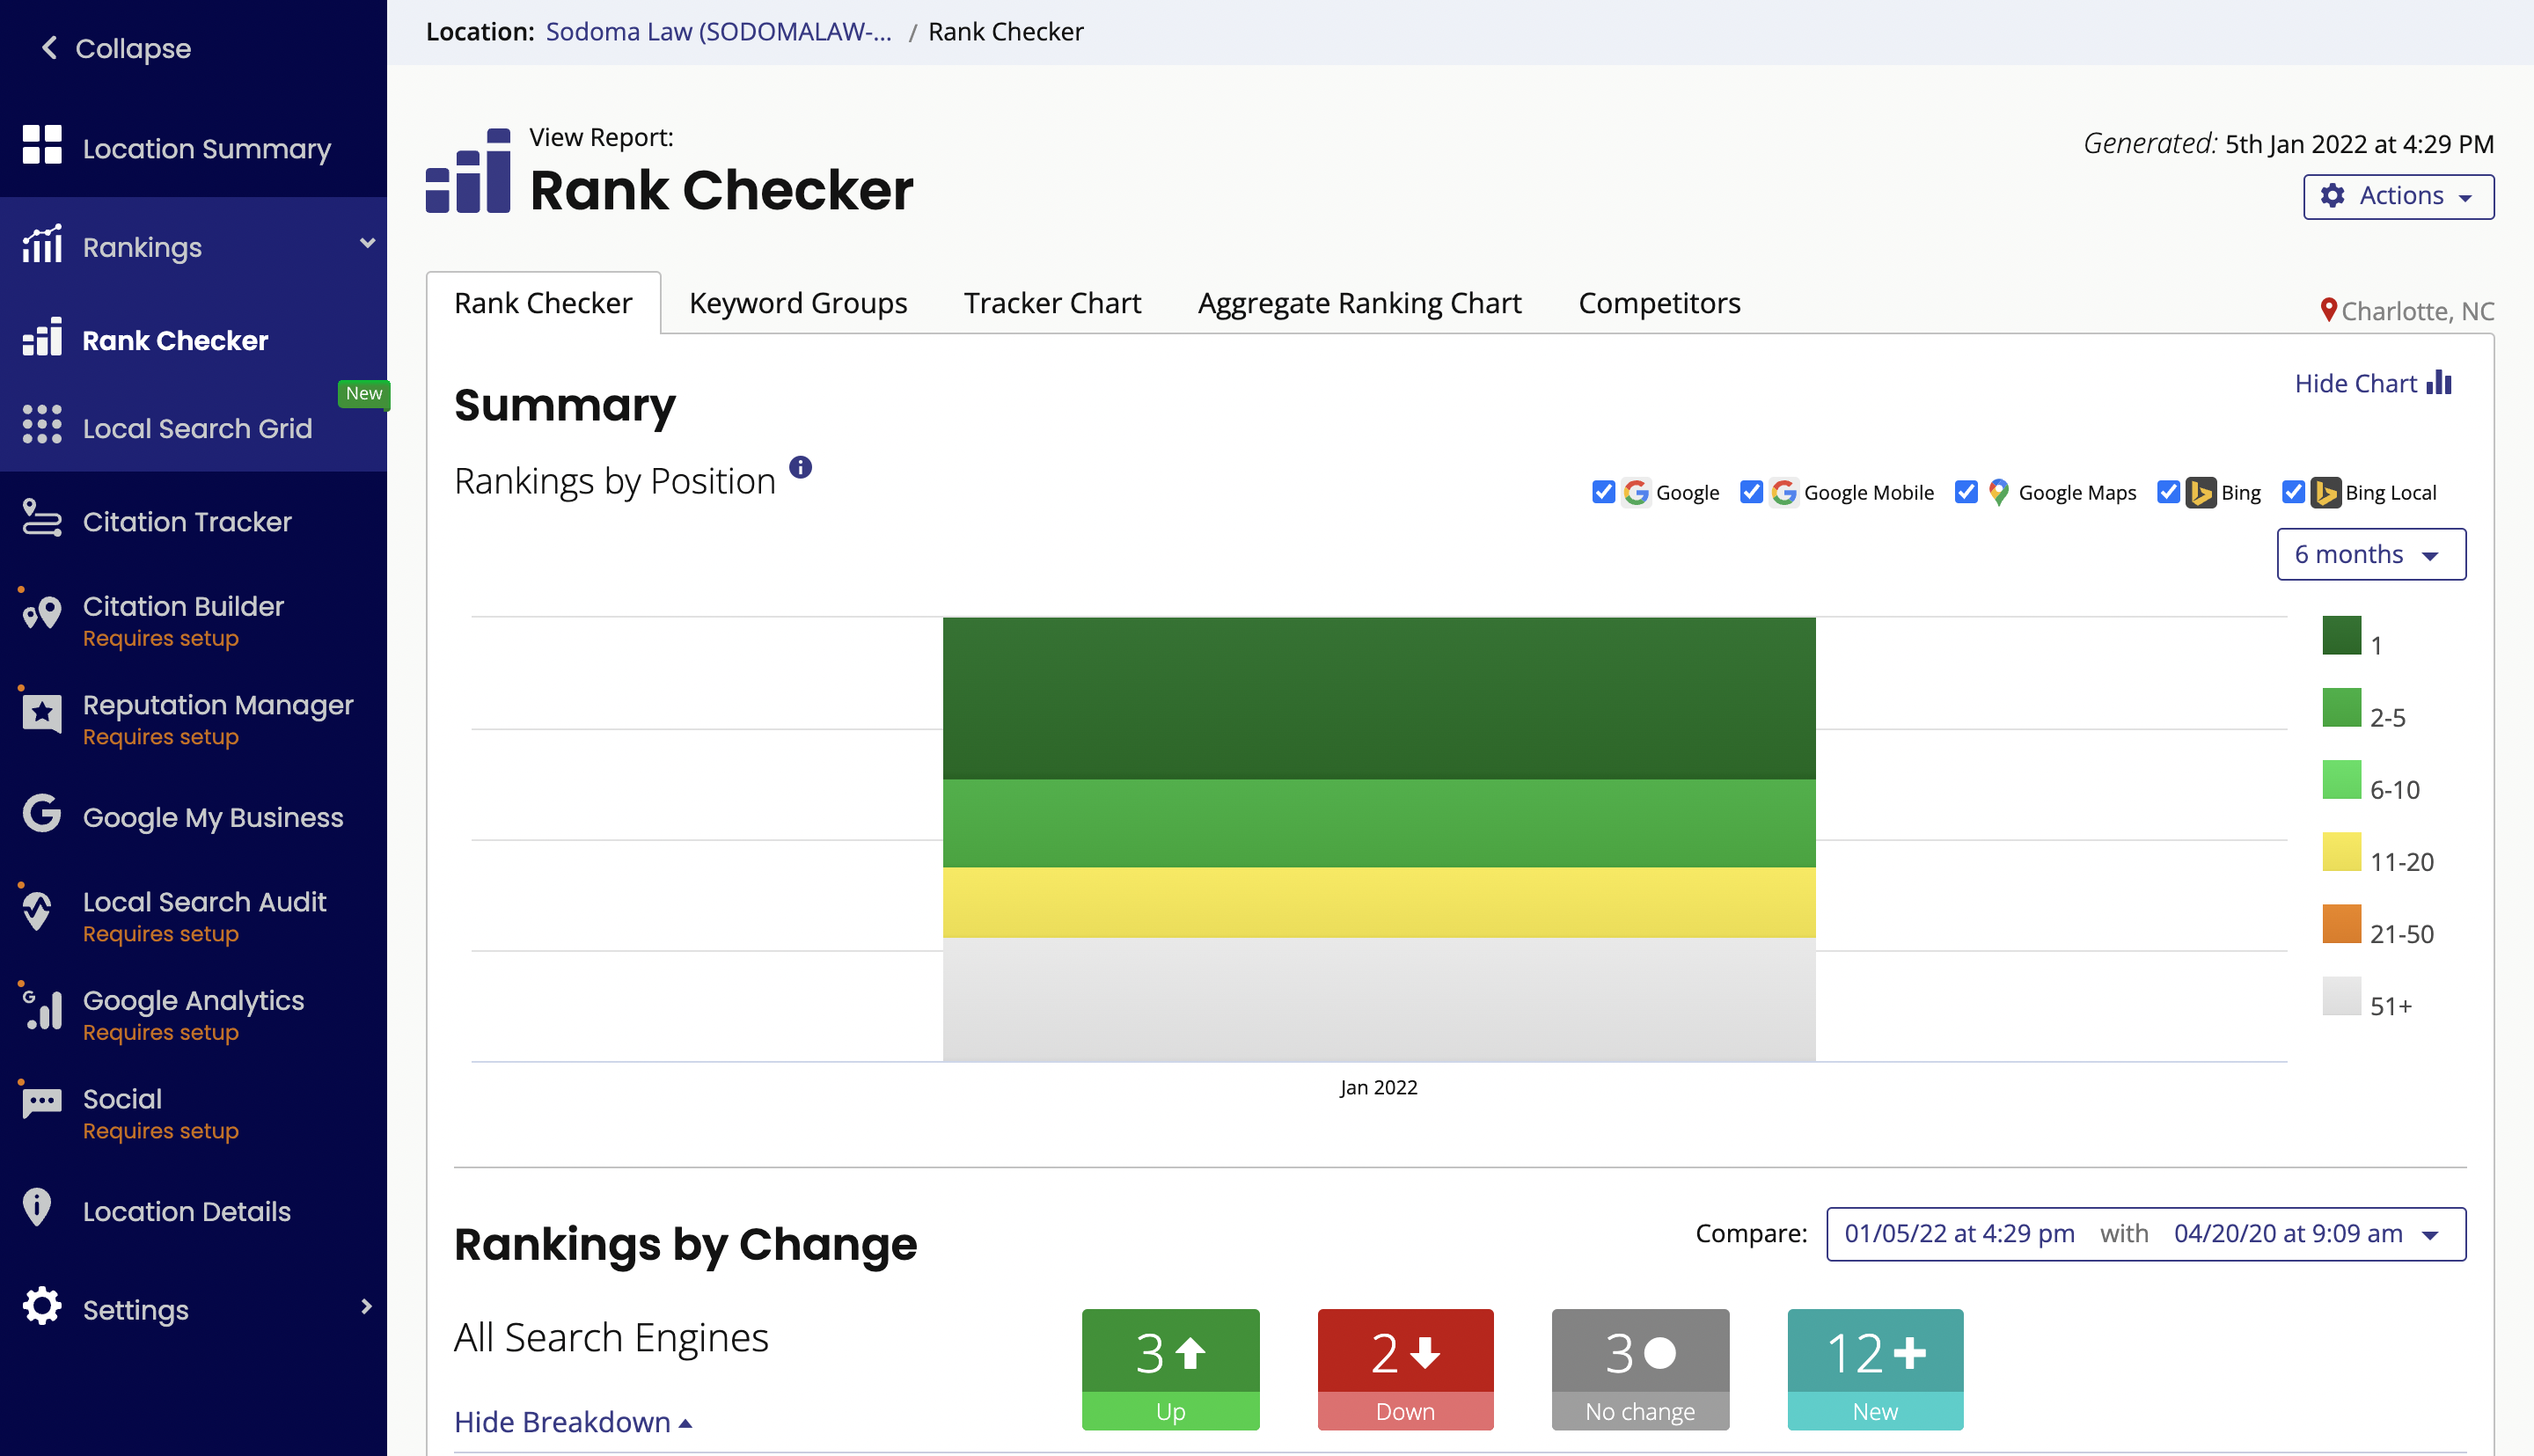
Task: Expand the Rankings section chevron
Action: tap(367, 243)
